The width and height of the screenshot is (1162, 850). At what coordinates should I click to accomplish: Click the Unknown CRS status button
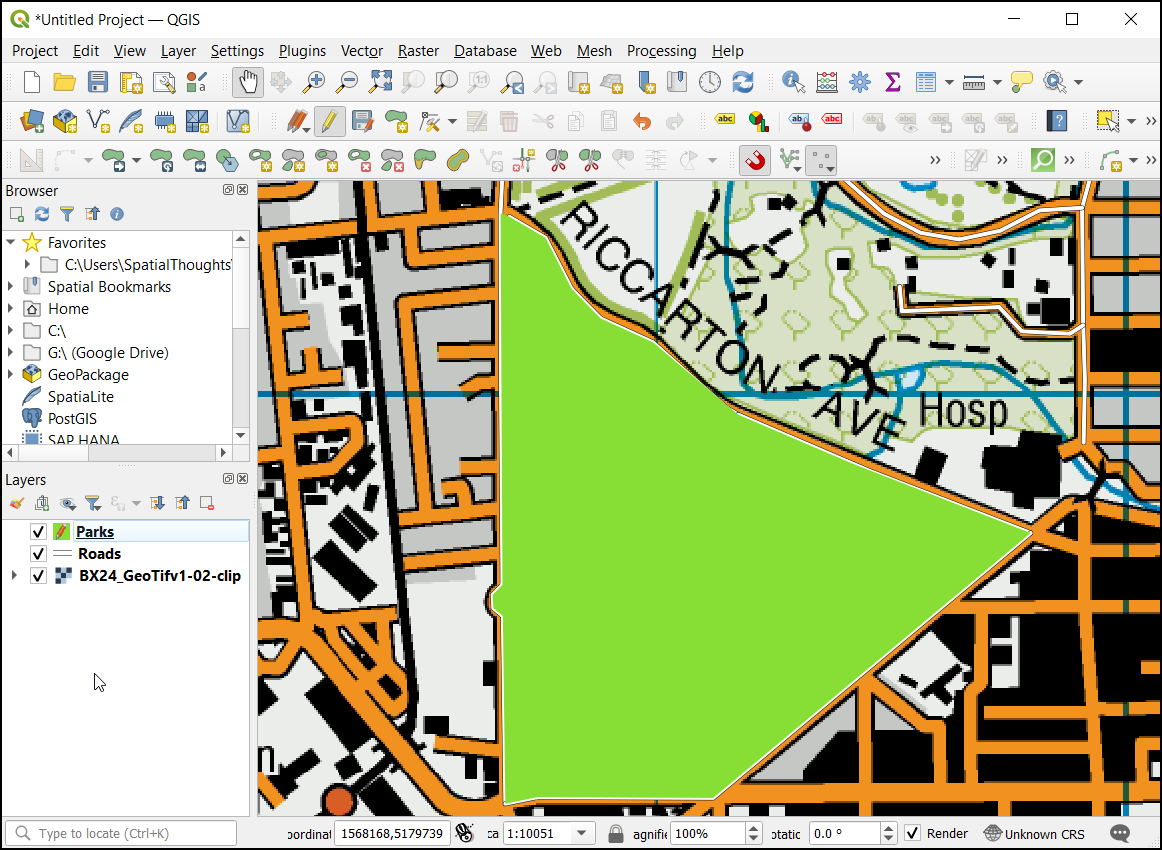pos(1034,833)
